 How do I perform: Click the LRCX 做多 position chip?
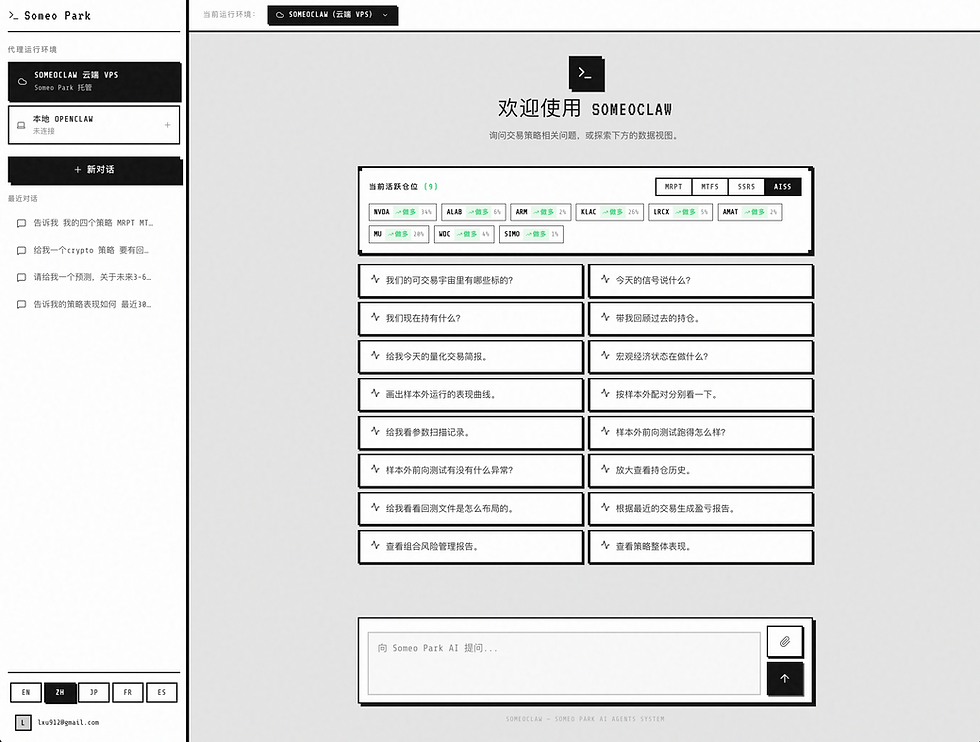[x=680, y=213]
